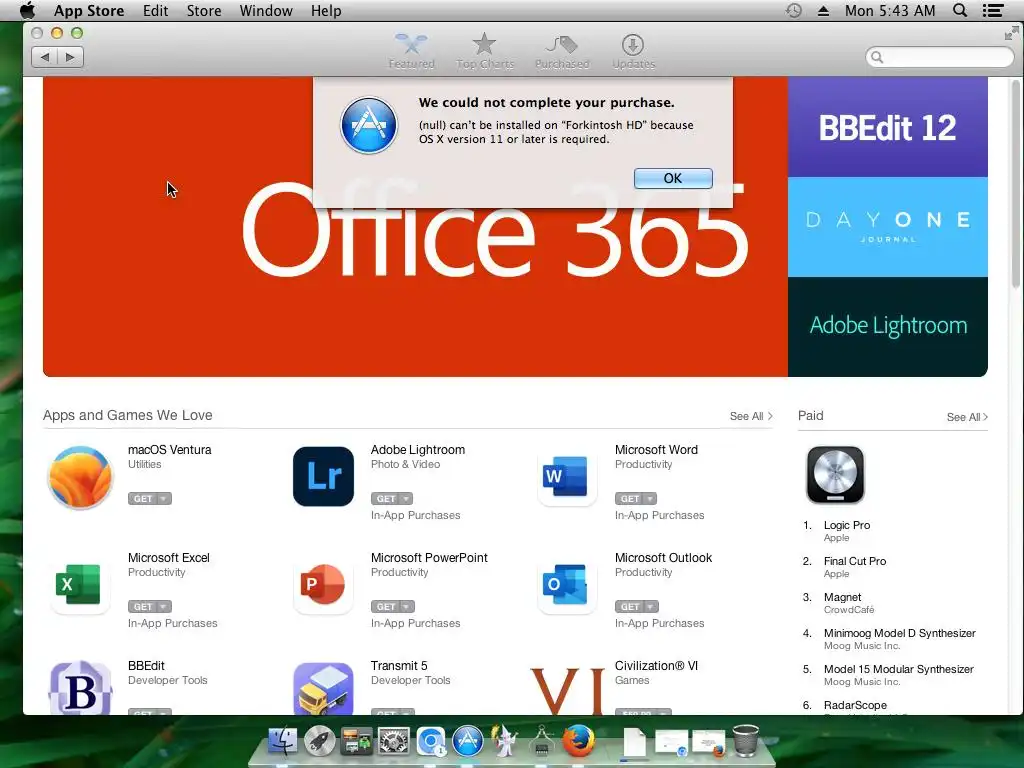1024x768 pixels.
Task: Open Finder from the dock
Action: 283,742
